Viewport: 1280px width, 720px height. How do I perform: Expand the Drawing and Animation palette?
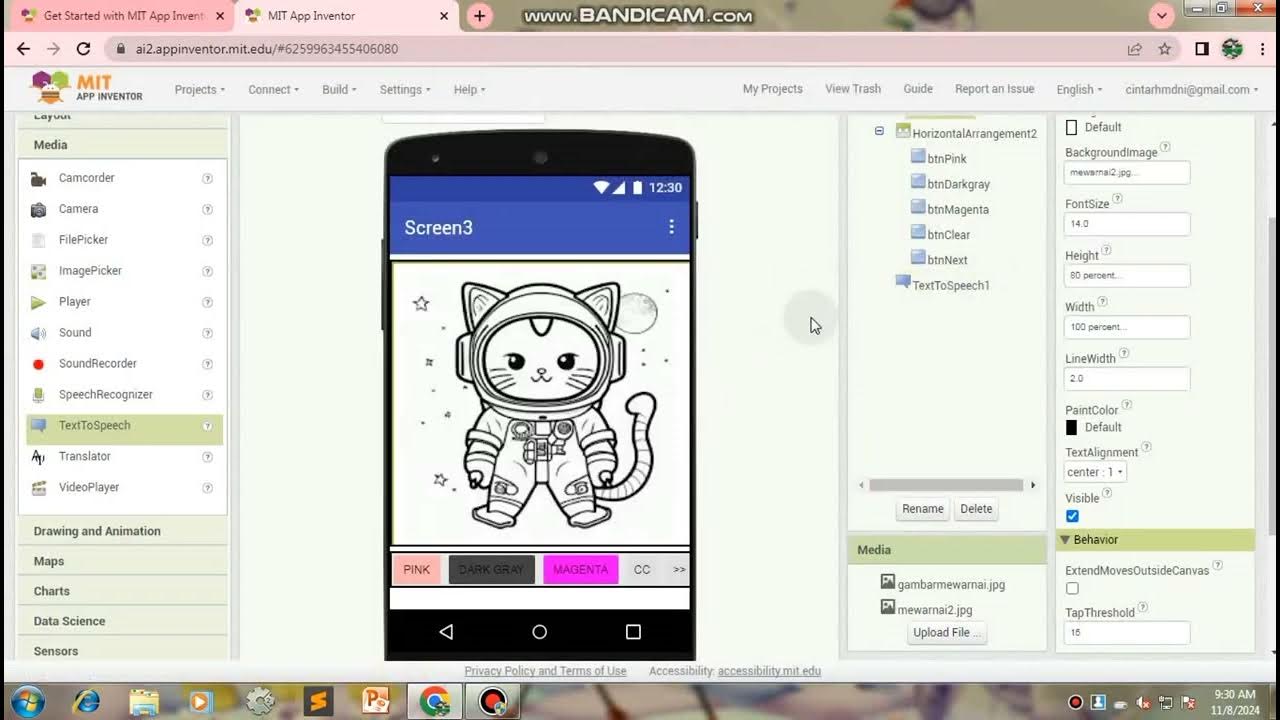122,531
